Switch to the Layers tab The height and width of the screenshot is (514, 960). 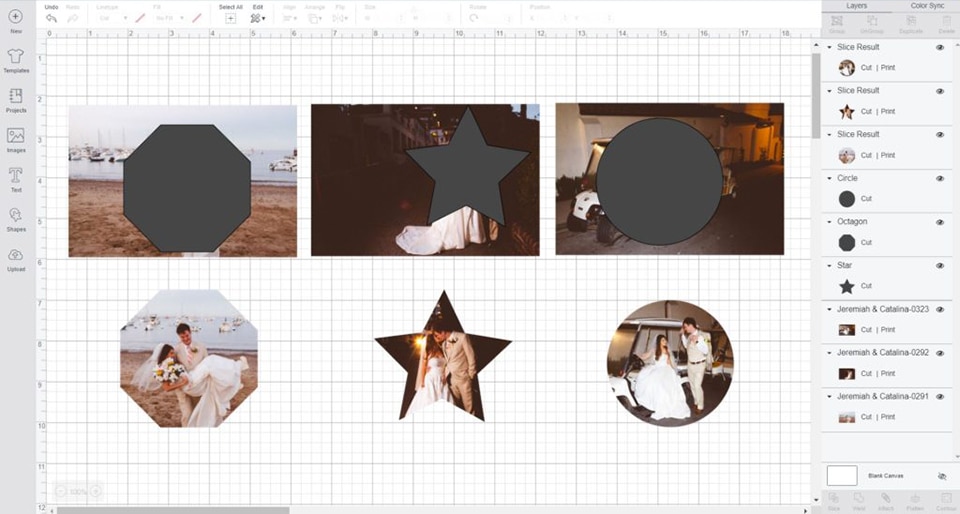click(857, 6)
